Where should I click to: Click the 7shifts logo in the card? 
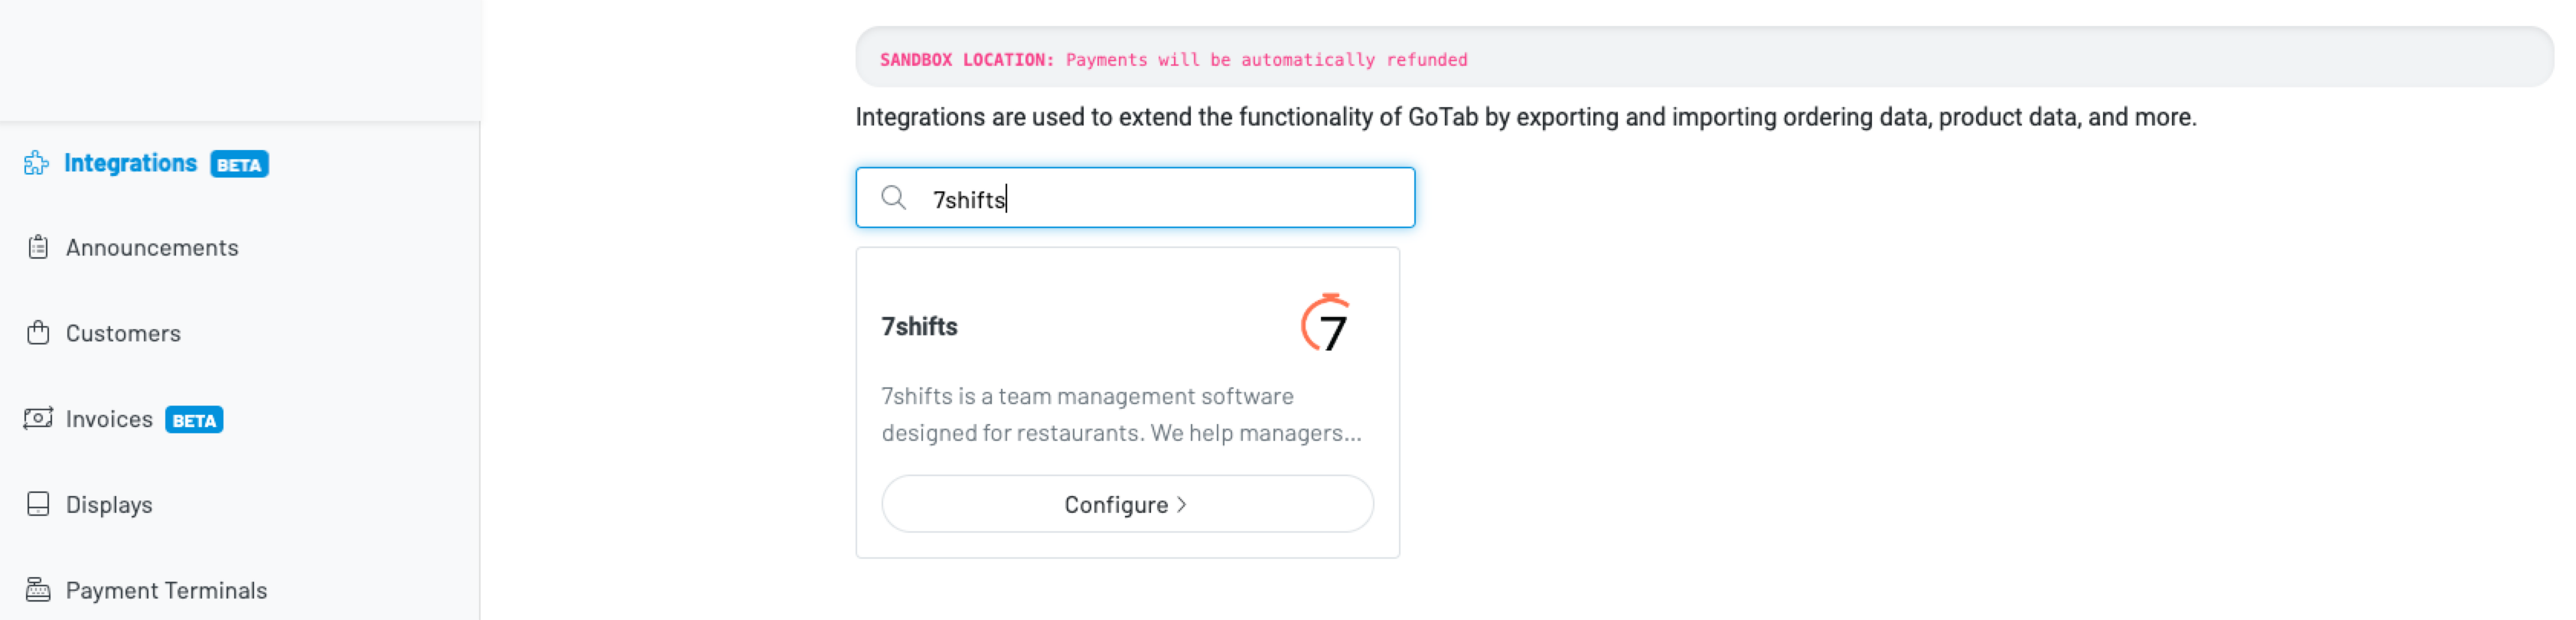pos(1326,323)
